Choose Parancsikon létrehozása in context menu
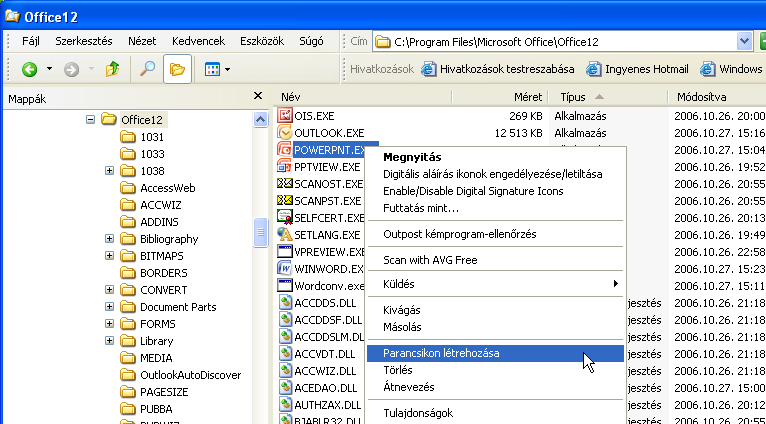This screenshot has width=766, height=424. [x=495, y=353]
